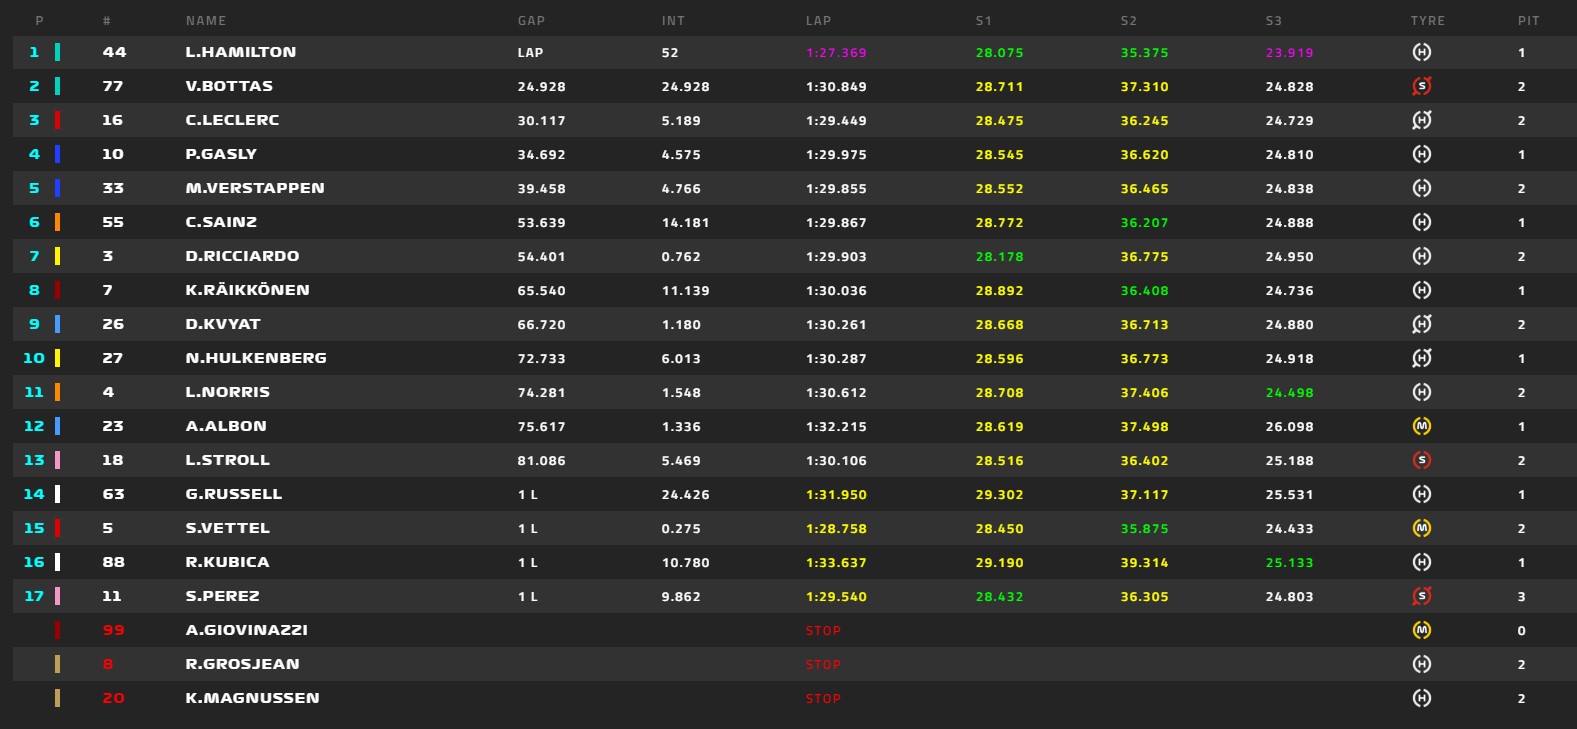Click the TYRE column header
This screenshot has width=1577, height=729.
pos(1427,20)
